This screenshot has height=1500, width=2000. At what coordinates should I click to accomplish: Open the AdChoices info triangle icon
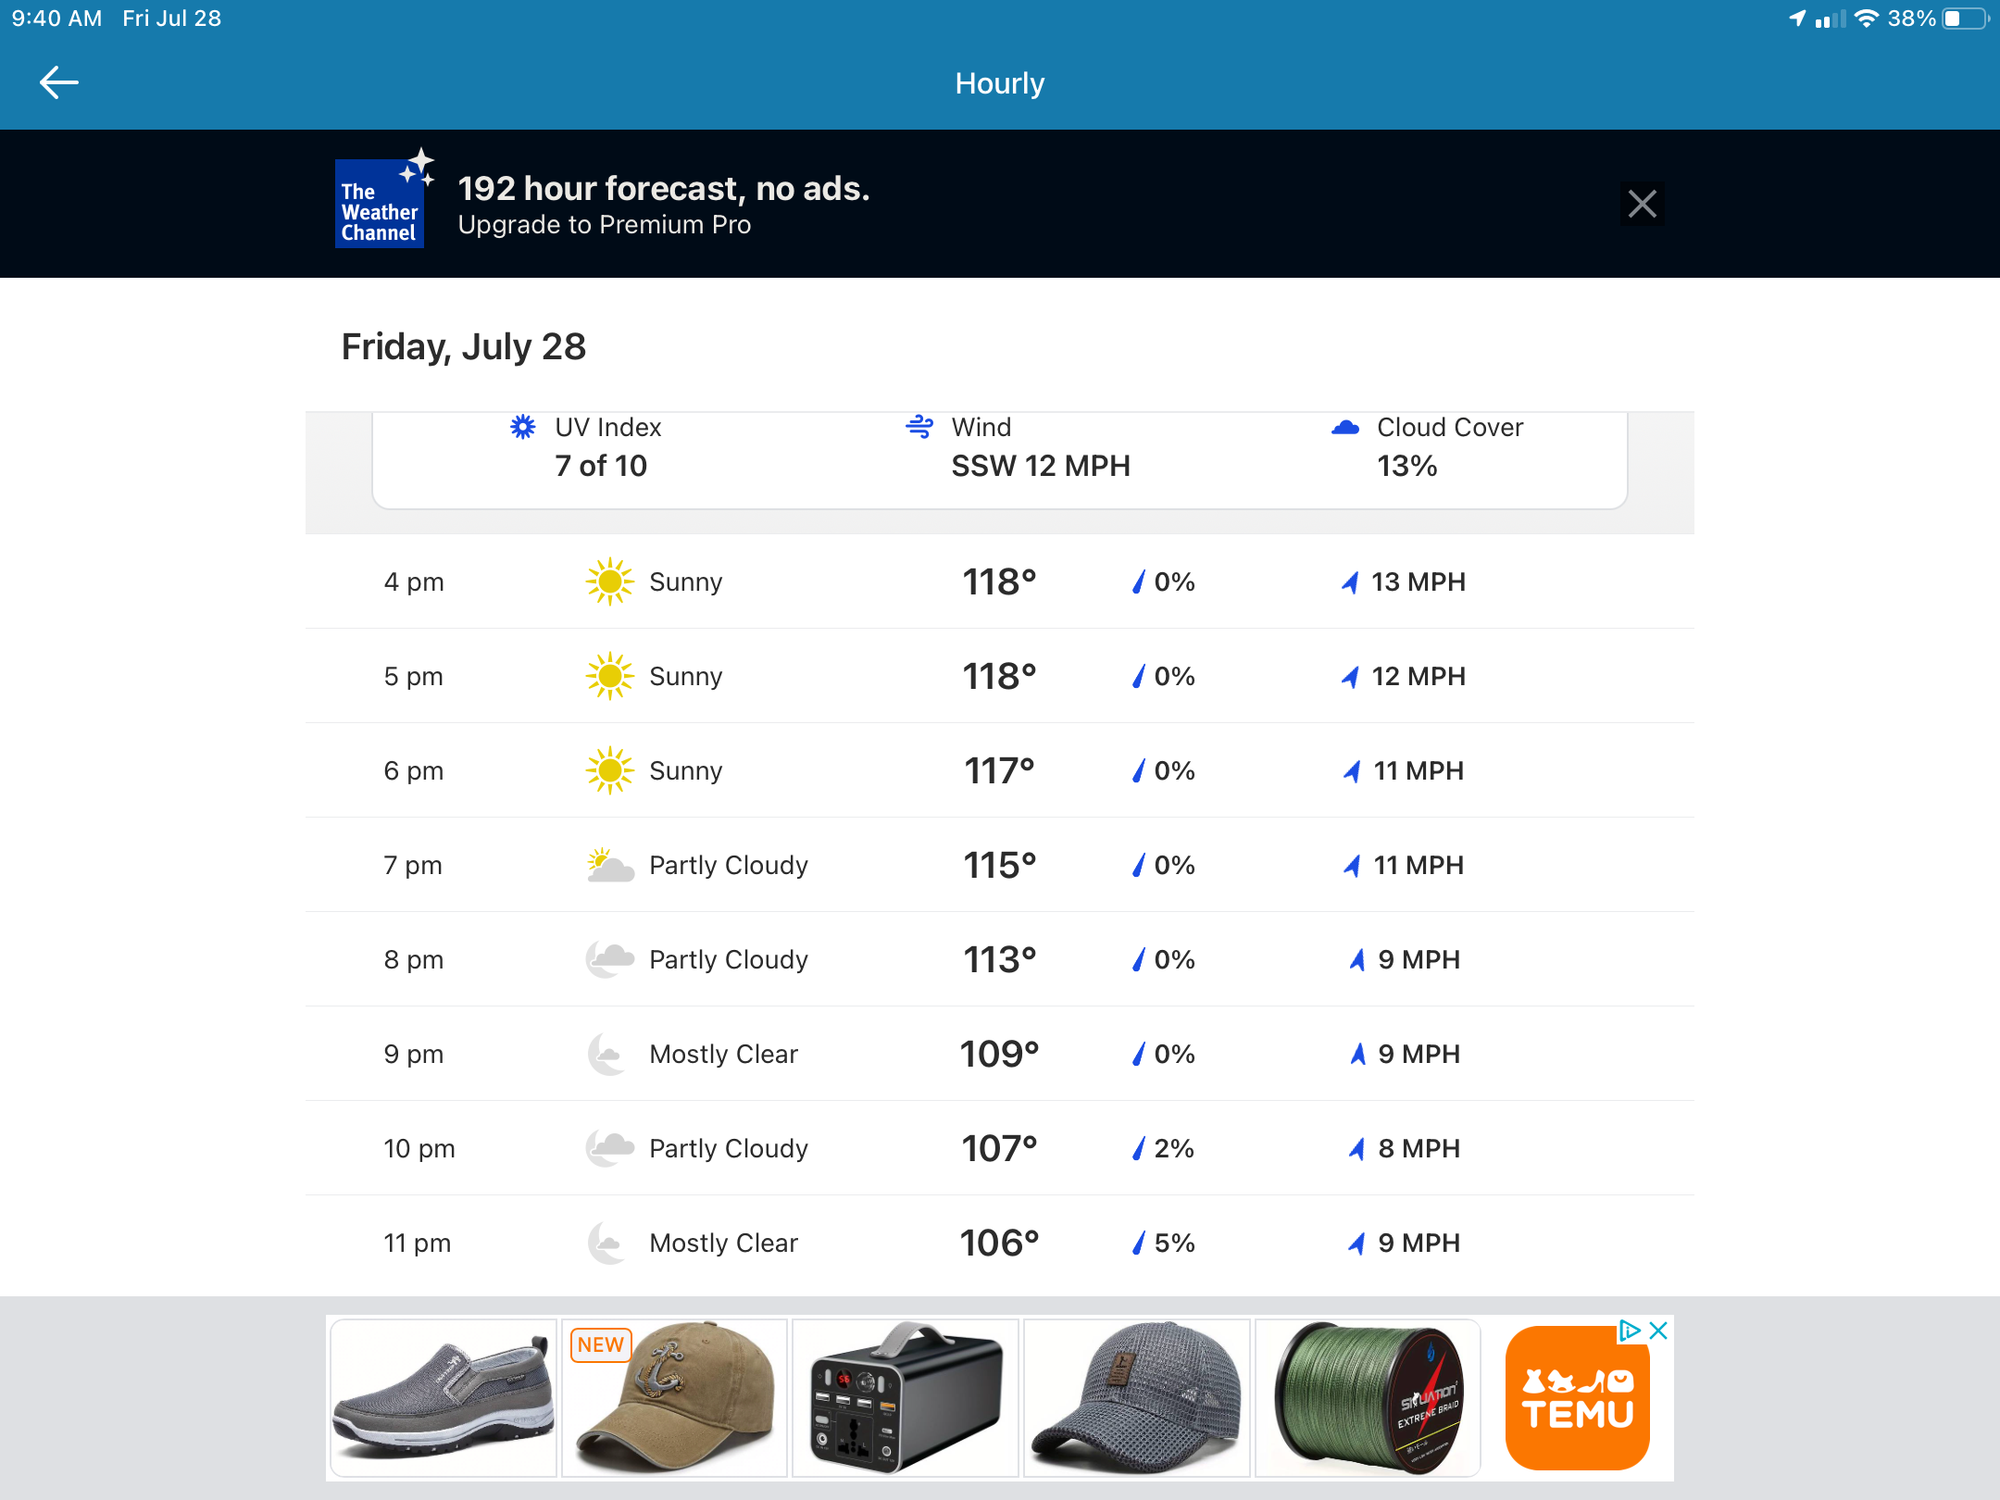click(x=1630, y=1330)
